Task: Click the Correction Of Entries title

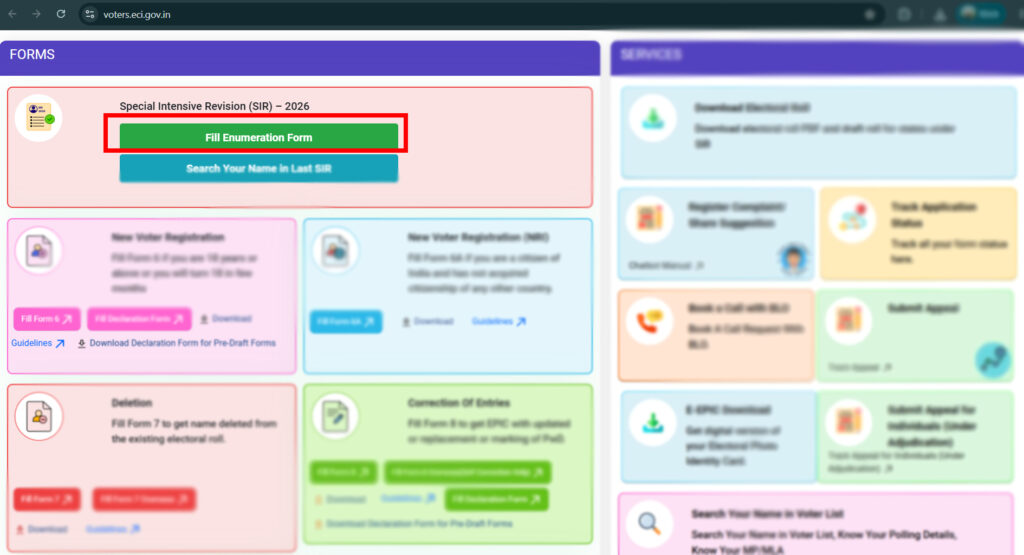Action: coord(458,403)
